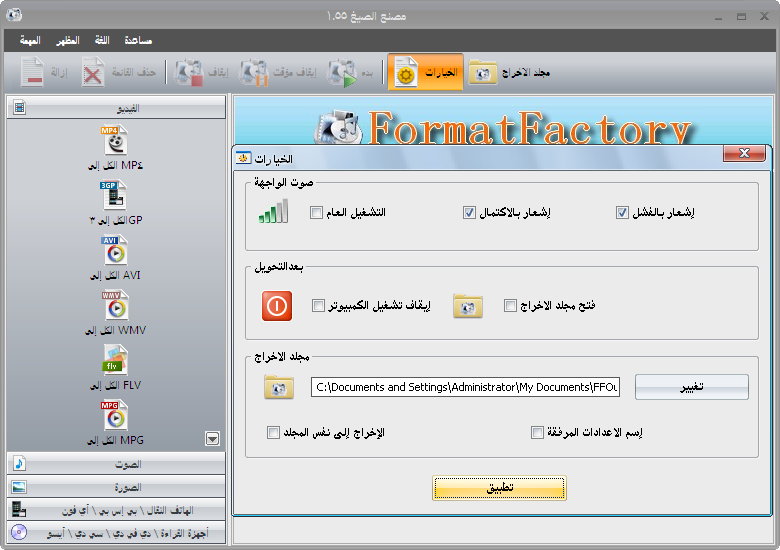Screen dimensions: 780x550
Task: Click the picture icon on the الصورة header
Action: coord(19,487)
